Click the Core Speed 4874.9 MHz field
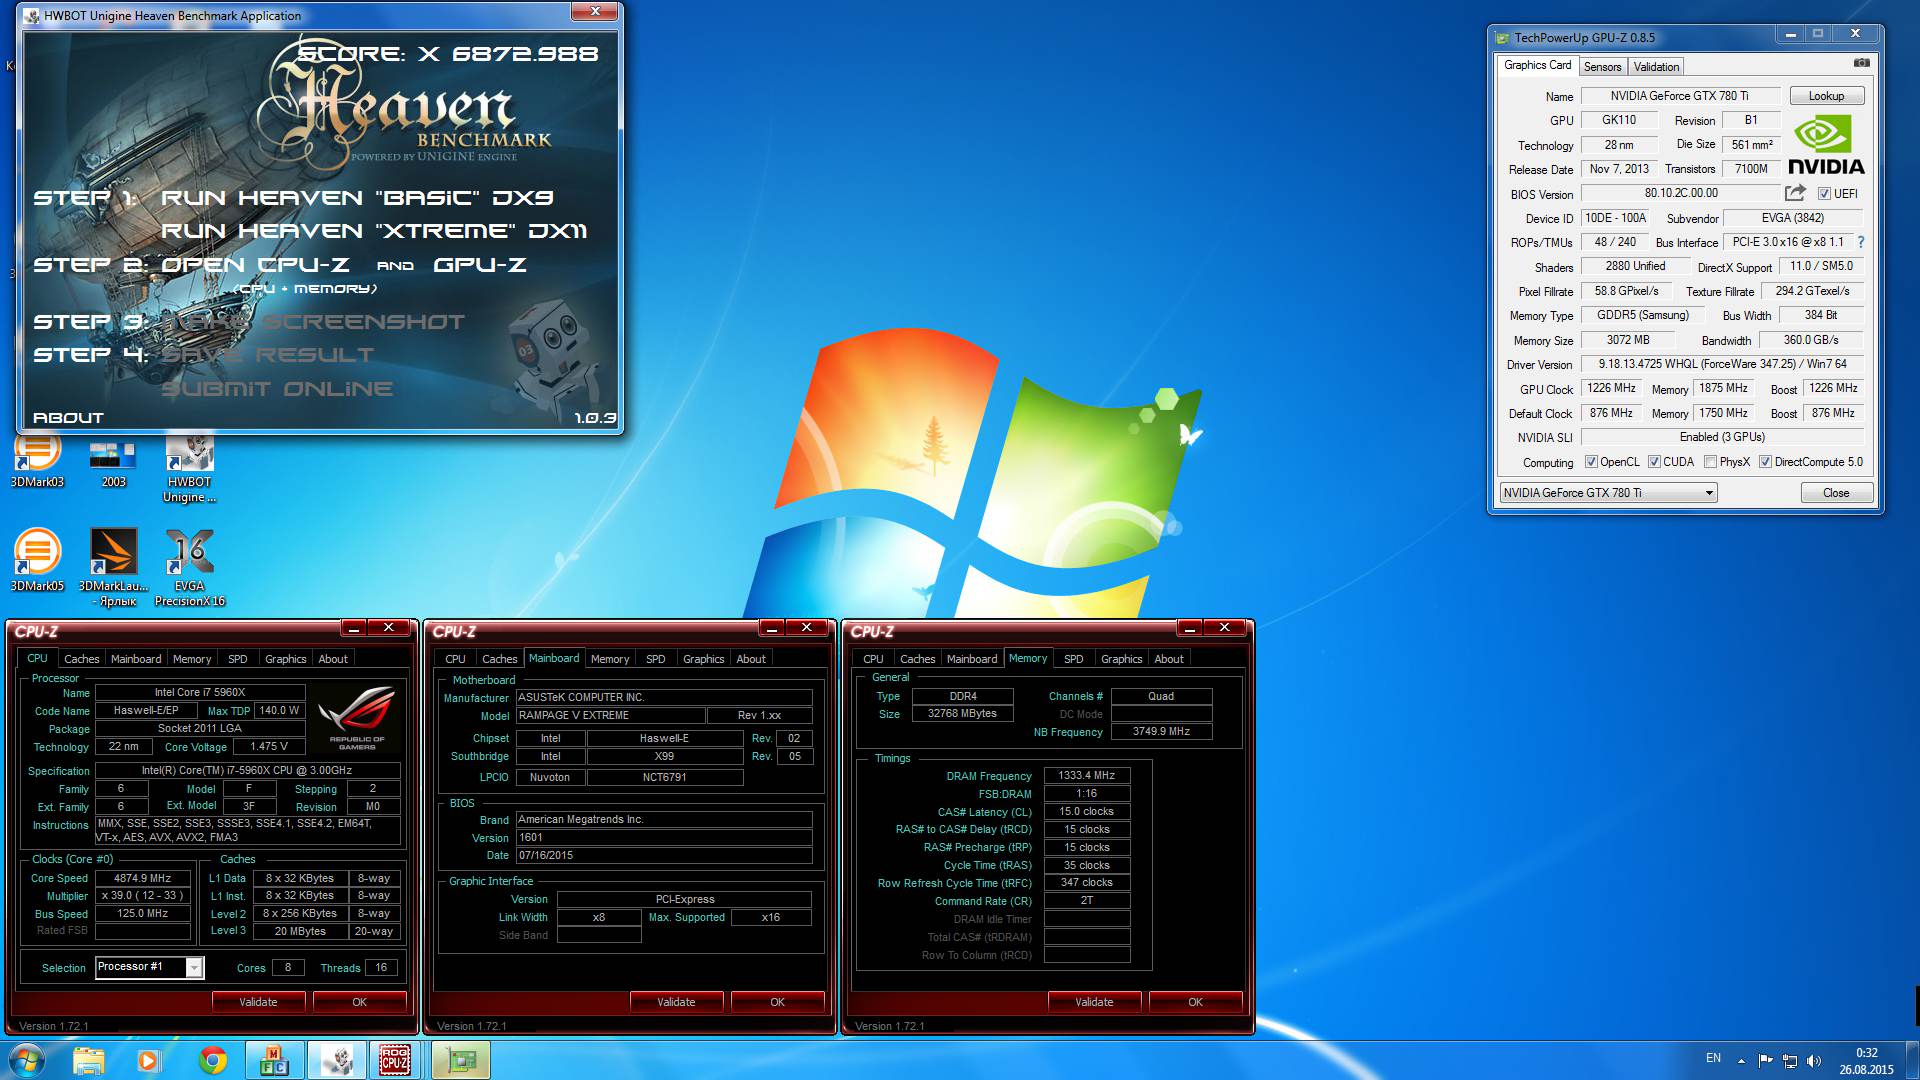1920x1080 pixels. tap(143, 878)
